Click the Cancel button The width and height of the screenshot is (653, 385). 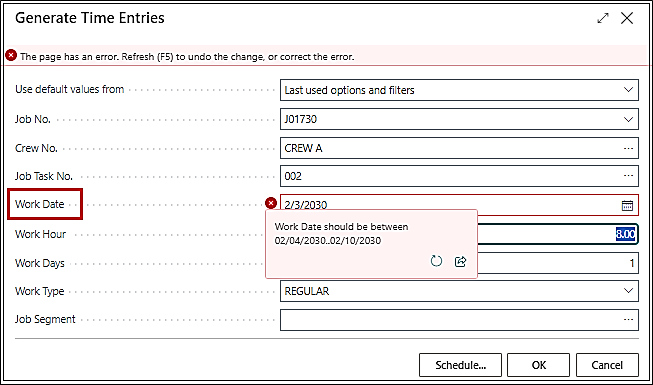click(607, 365)
